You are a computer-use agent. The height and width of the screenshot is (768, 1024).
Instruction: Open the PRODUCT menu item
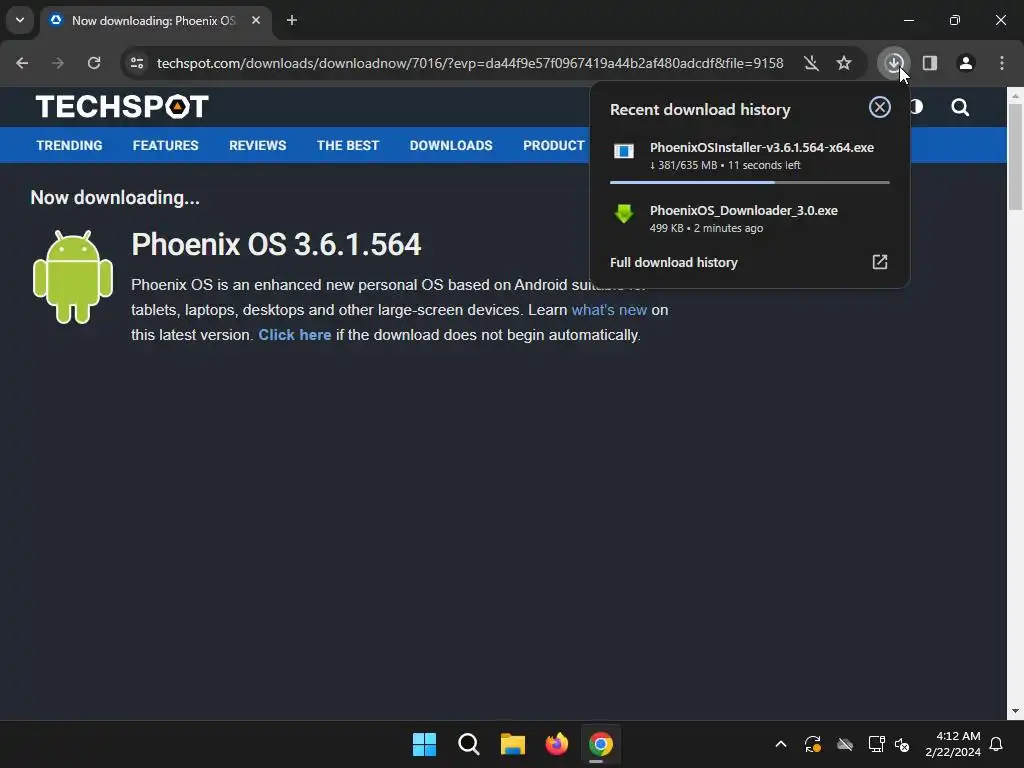click(554, 146)
